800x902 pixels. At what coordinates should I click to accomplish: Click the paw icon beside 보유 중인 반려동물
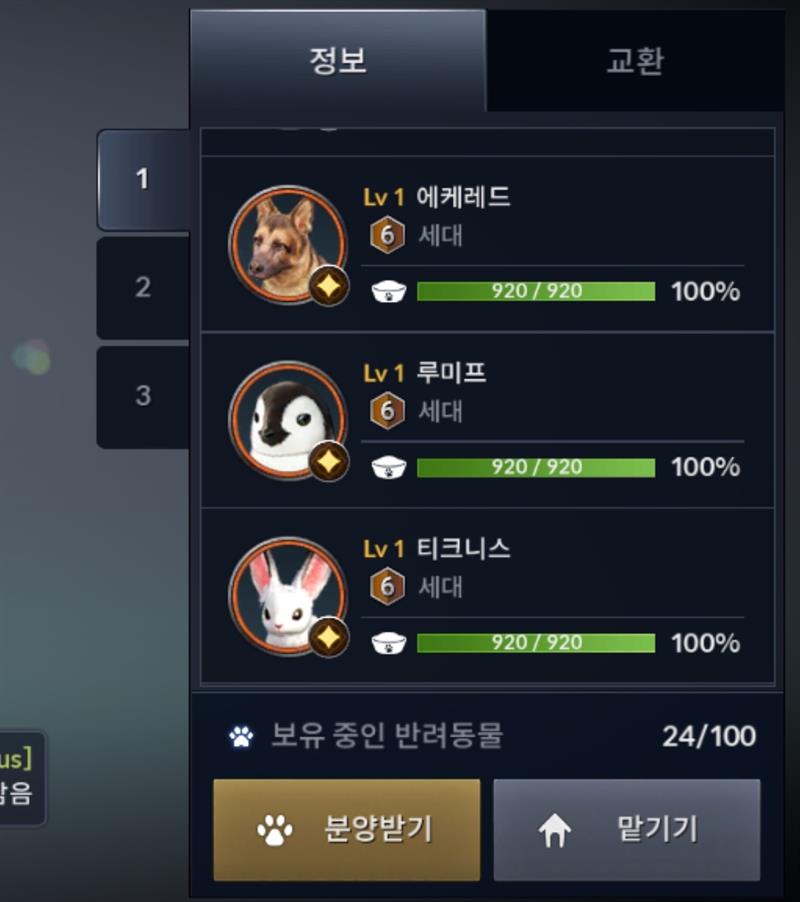[241, 736]
